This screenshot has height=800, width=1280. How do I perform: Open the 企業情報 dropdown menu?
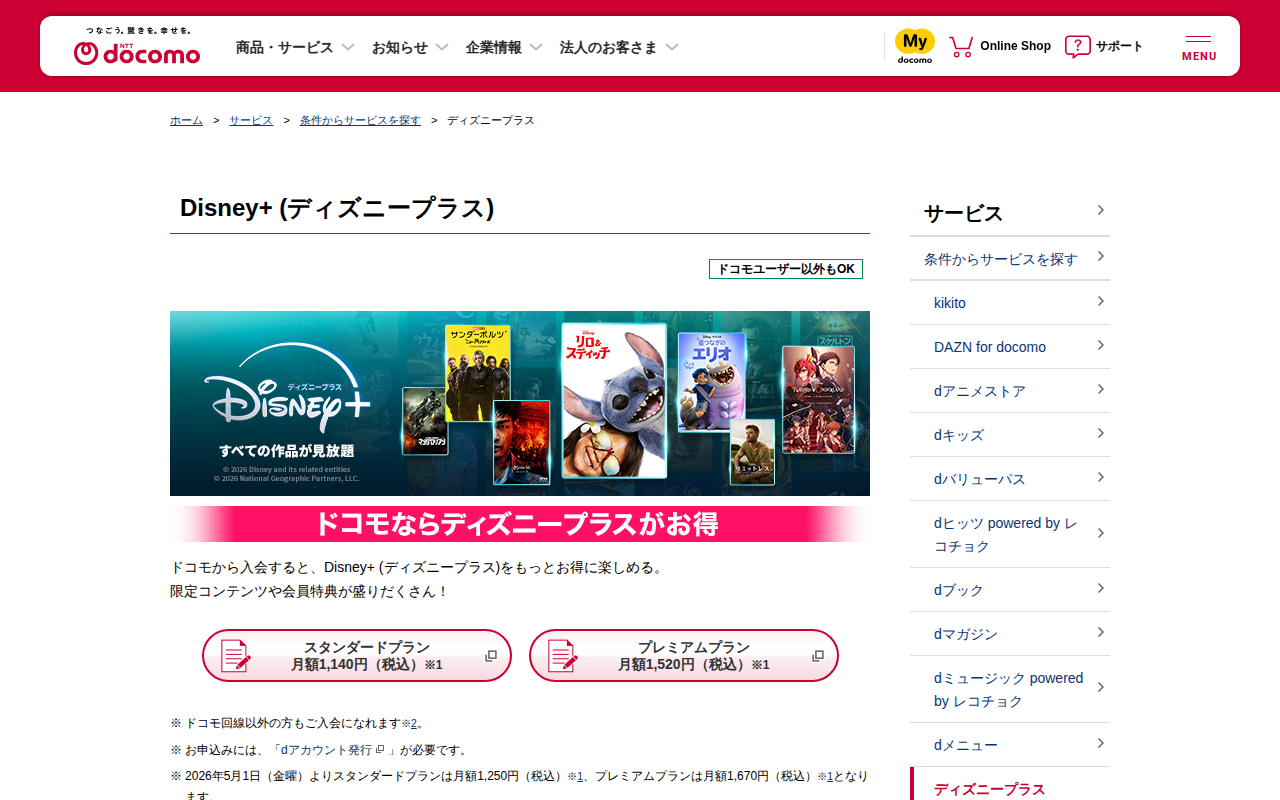click(x=504, y=47)
